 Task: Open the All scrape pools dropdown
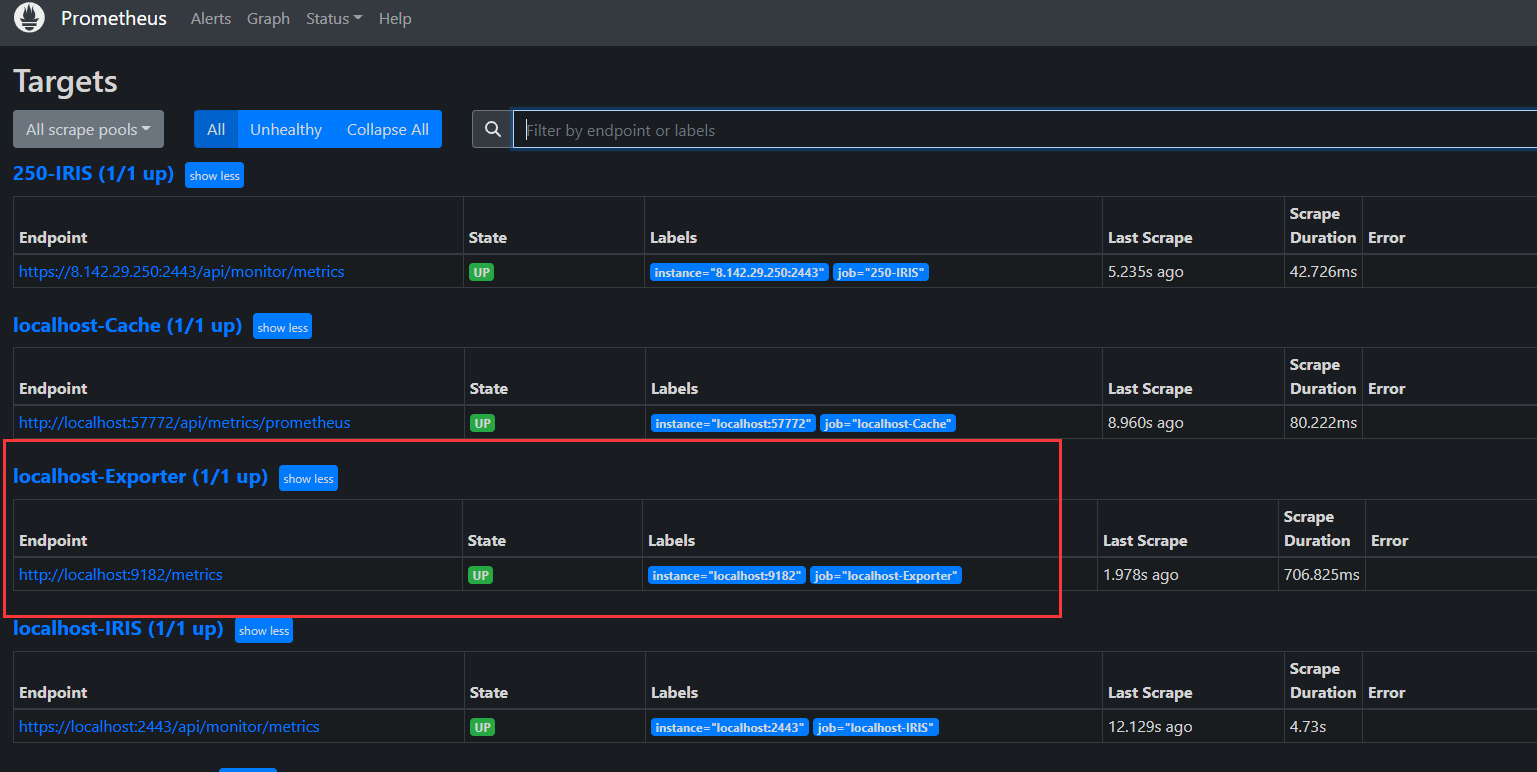[88, 129]
